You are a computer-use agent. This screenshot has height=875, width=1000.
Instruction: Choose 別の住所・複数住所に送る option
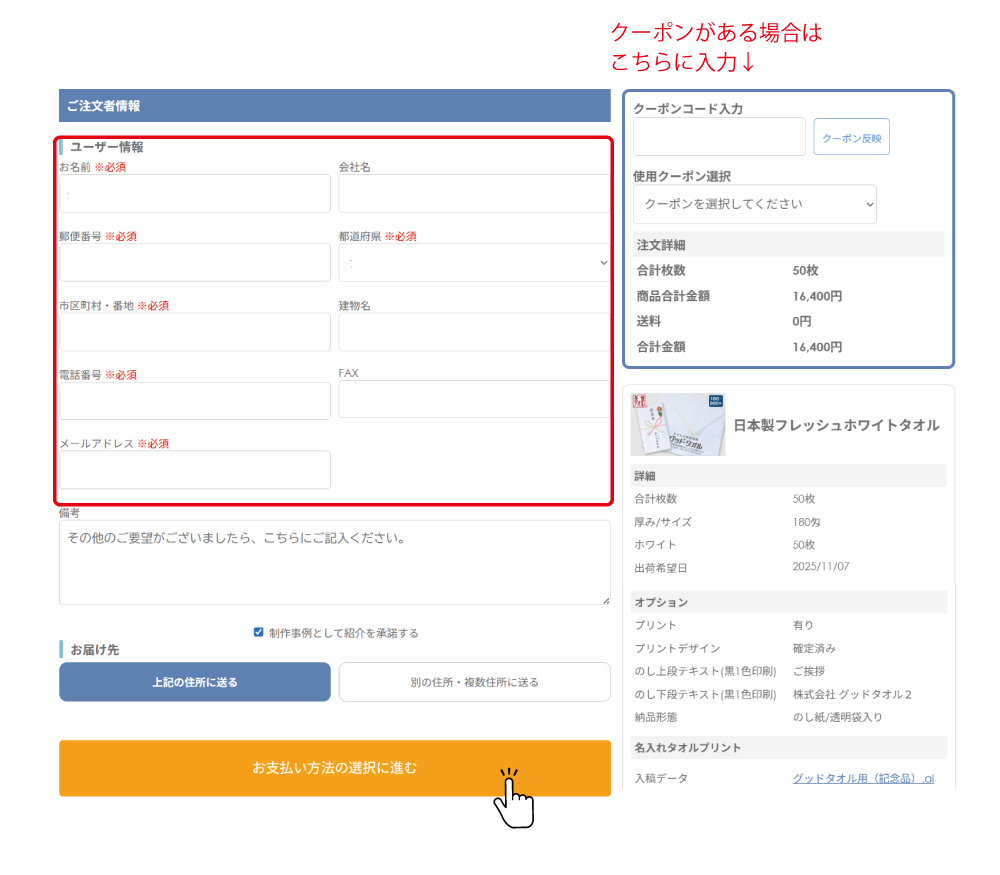(474, 682)
